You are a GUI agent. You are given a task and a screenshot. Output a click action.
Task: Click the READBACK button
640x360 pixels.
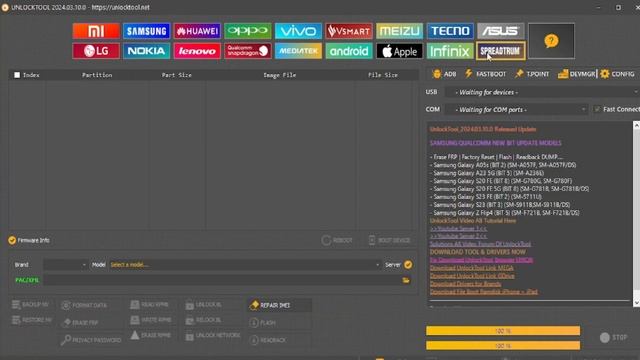point(268,340)
